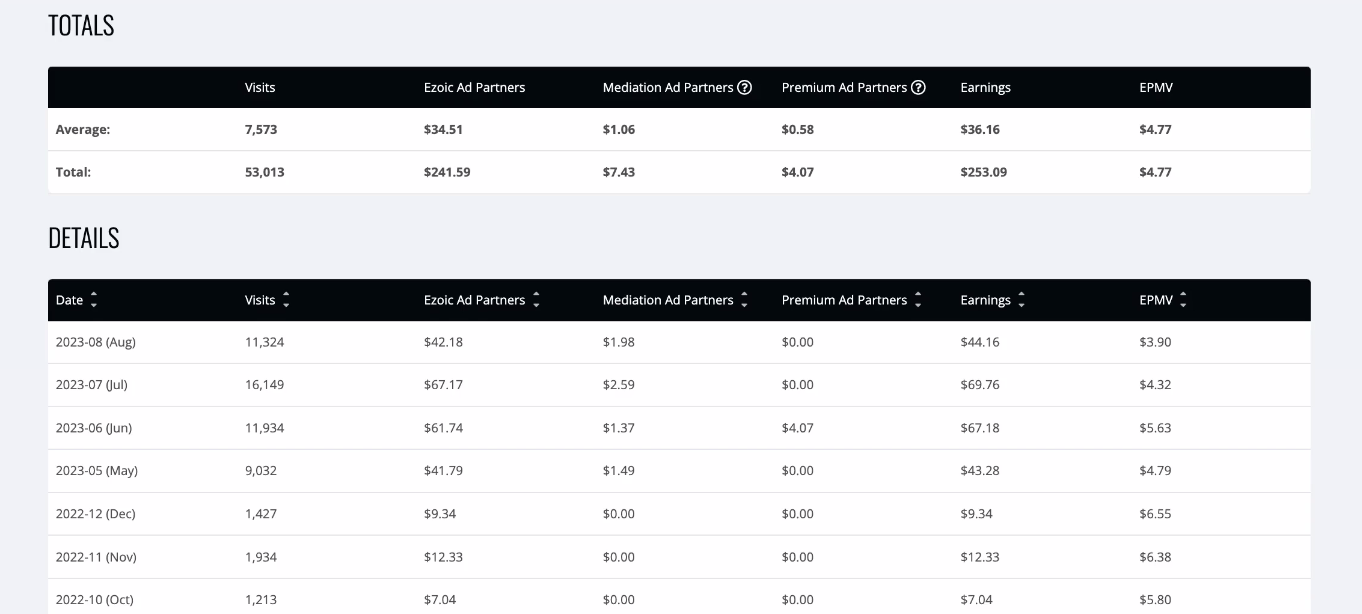Select May mediation value $1.49
The height and width of the screenshot is (614, 1362).
[x=618, y=471]
